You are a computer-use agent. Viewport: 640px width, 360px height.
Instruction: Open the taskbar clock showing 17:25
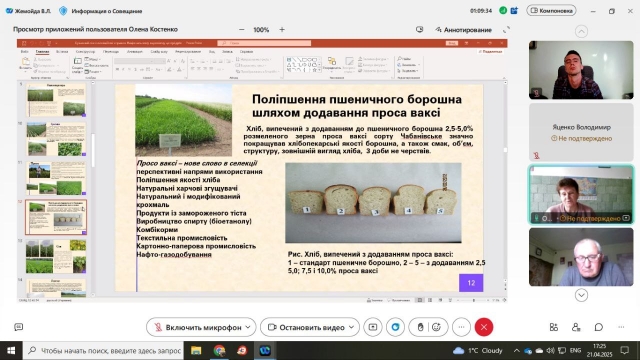click(600, 351)
